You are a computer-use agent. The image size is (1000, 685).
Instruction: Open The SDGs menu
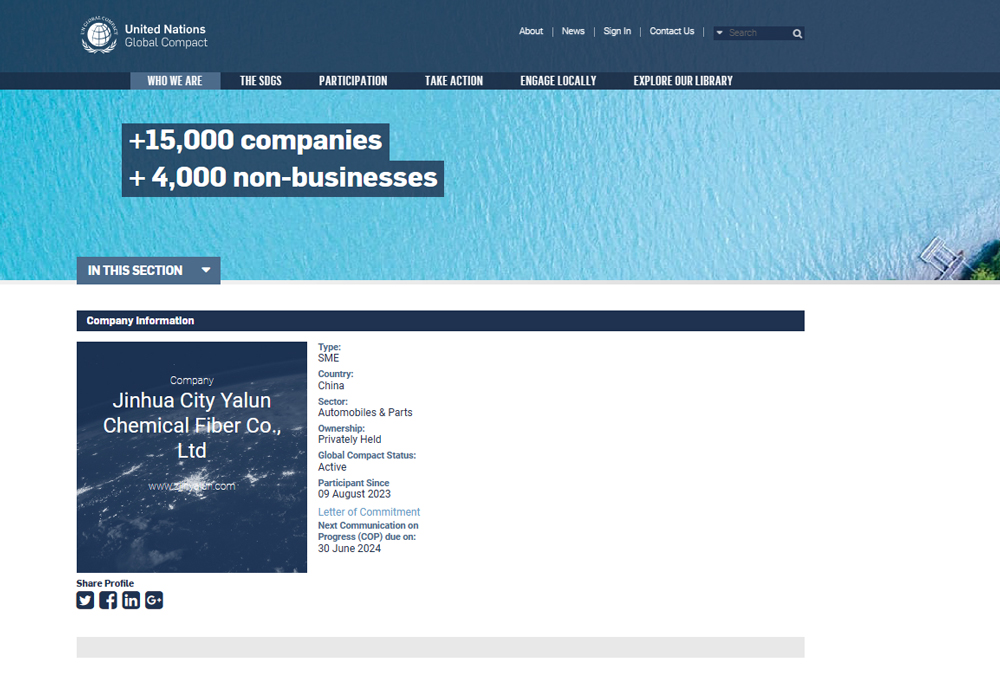tap(261, 81)
